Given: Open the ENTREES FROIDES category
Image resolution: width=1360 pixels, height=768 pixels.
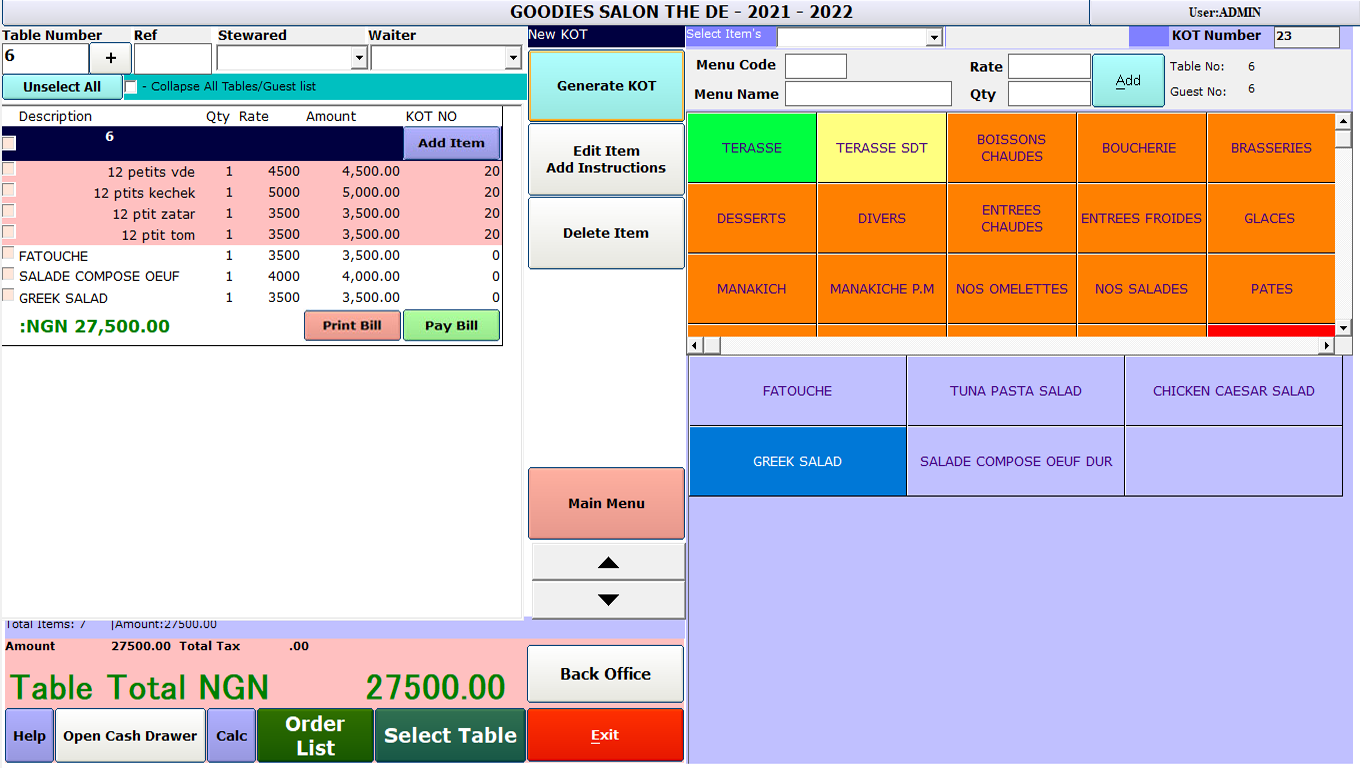Looking at the screenshot, I should [x=1142, y=218].
